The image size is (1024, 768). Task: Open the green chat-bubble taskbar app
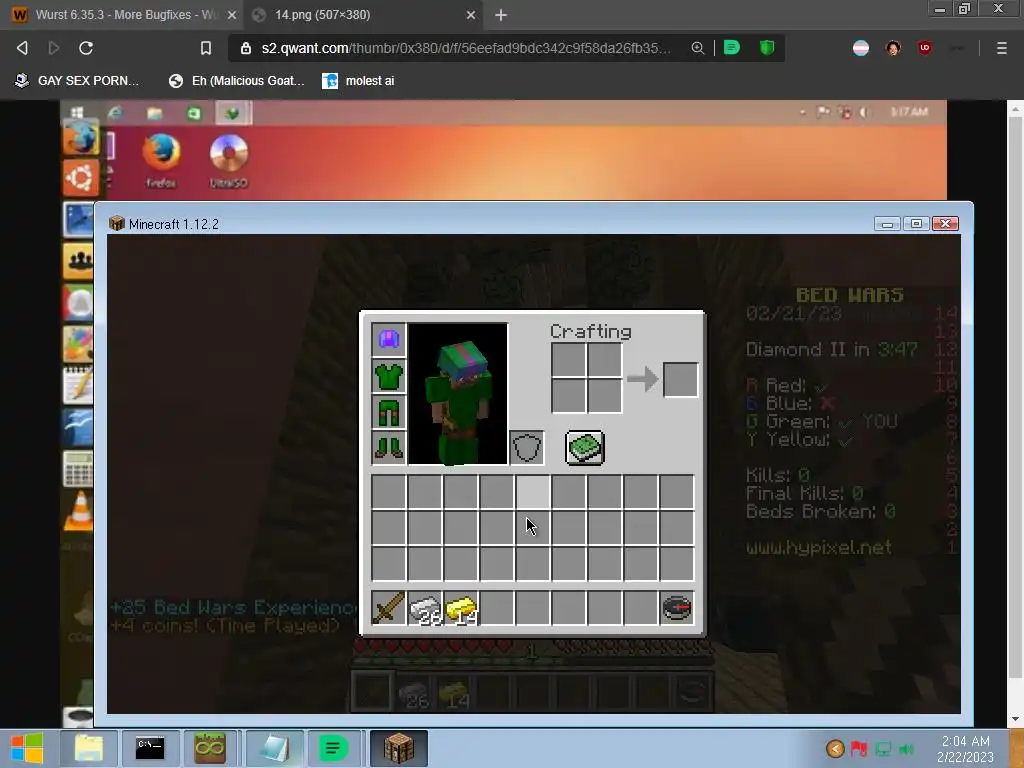coord(332,748)
